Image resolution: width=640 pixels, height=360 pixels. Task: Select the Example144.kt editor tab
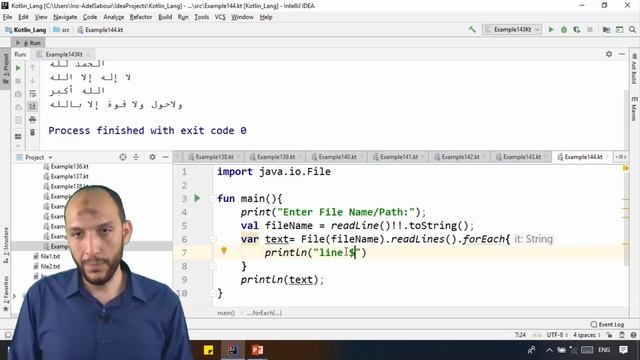[582, 157]
